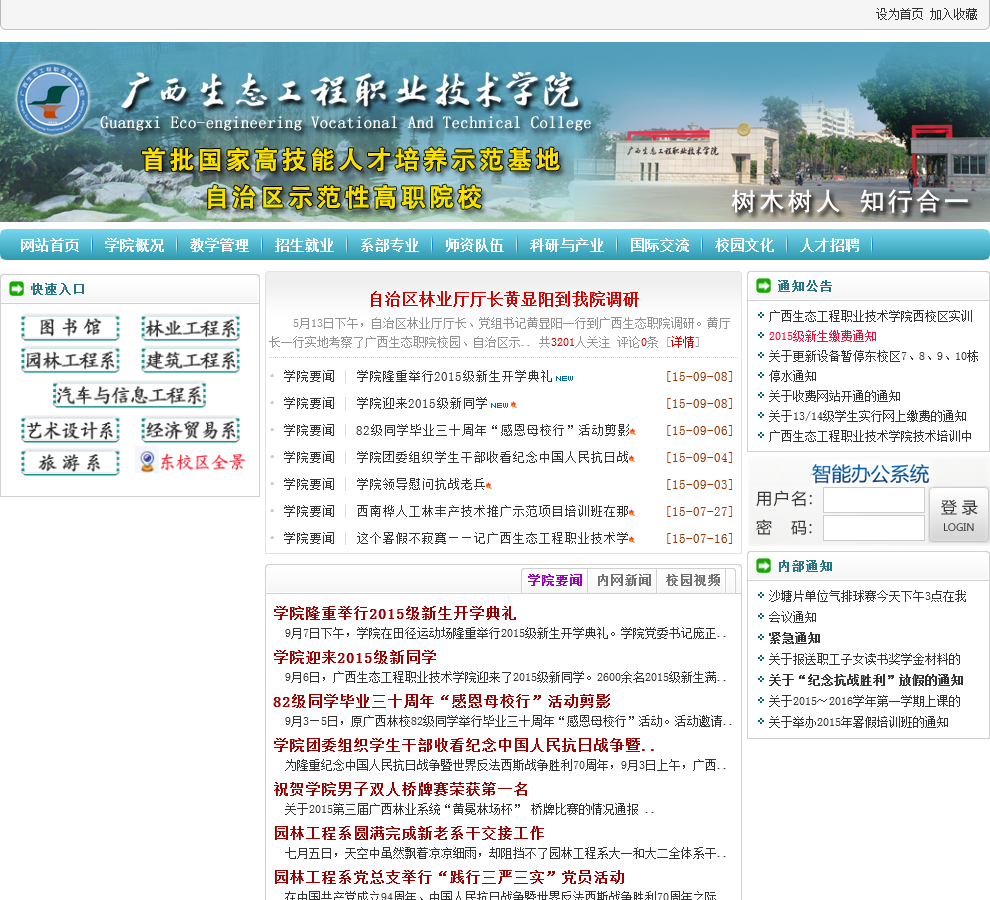Image resolution: width=990 pixels, height=900 pixels.
Task: Switch to 学院要闻 tab
Action: pos(555,580)
